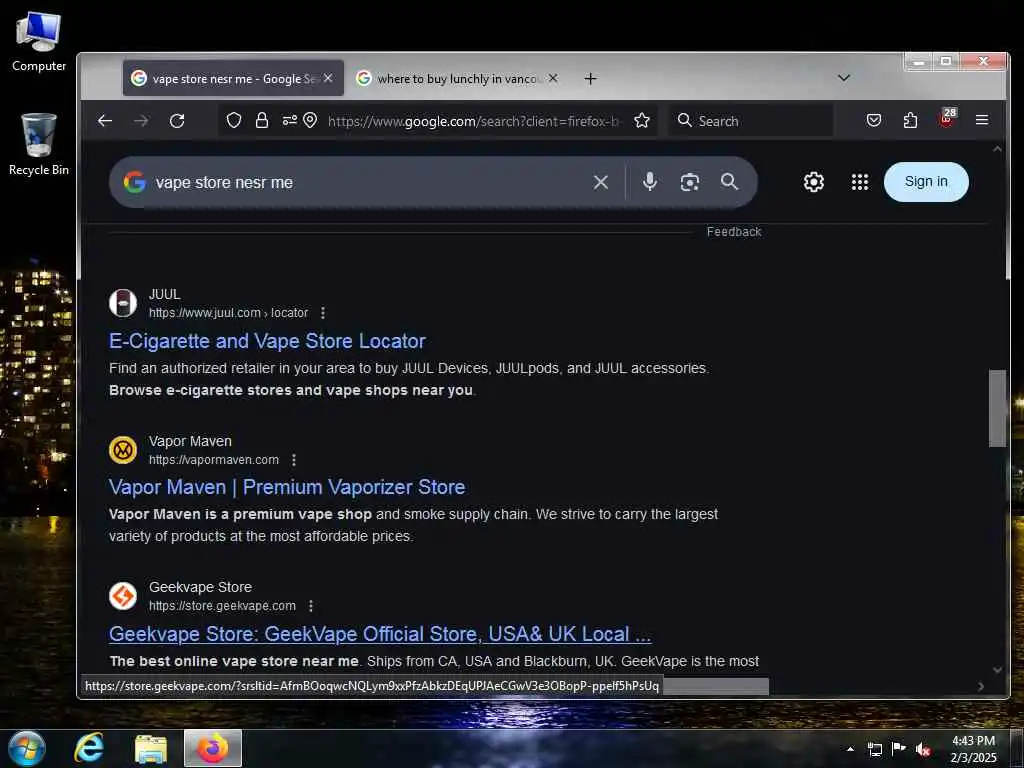Open Google quick settings gear icon
Image resolution: width=1024 pixels, height=768 pixels.
click(814, 182)
